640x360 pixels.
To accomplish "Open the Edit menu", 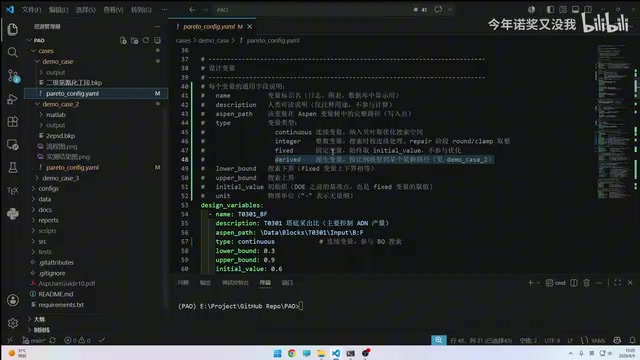I will [x=58, y=9].
